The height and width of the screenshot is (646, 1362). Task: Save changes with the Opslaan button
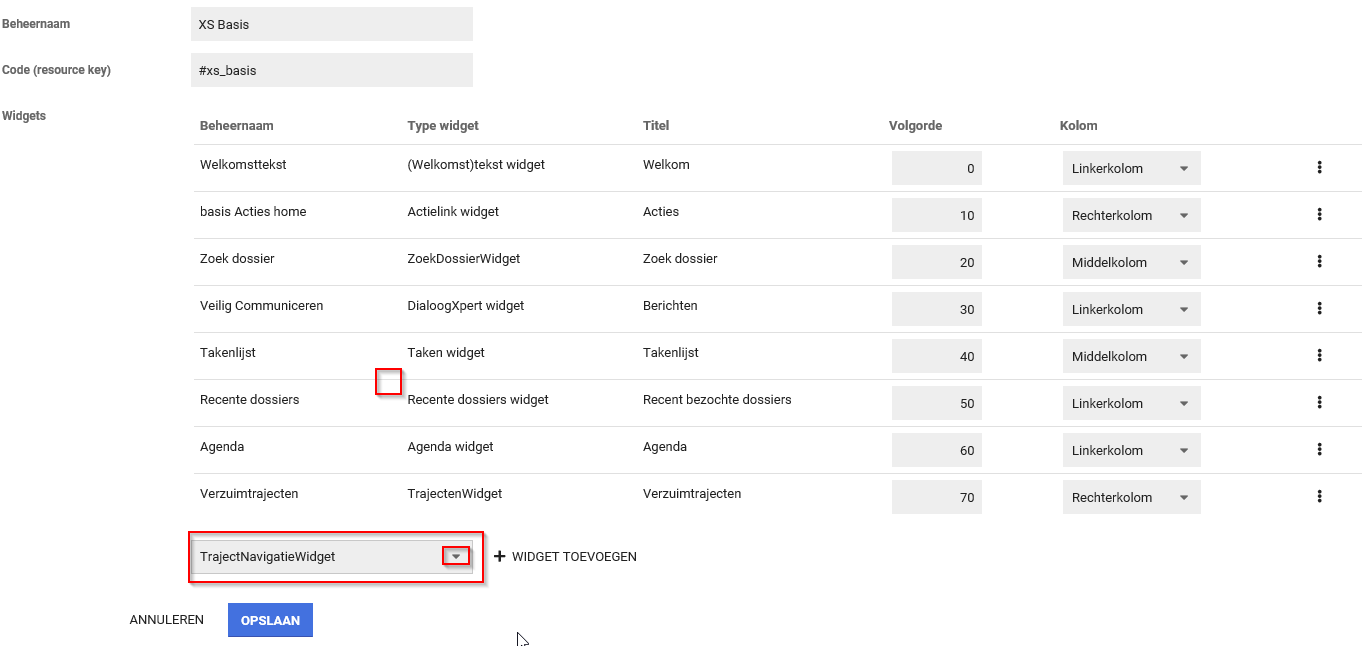[270, 620]
